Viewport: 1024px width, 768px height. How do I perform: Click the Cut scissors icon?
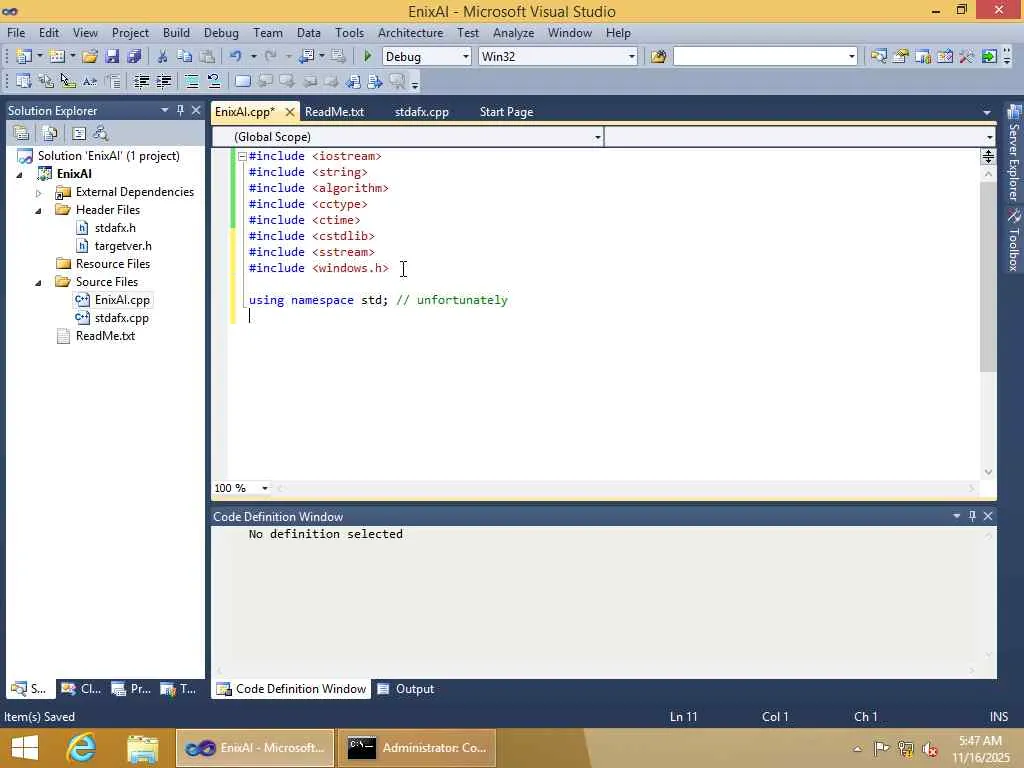point(162,57)
